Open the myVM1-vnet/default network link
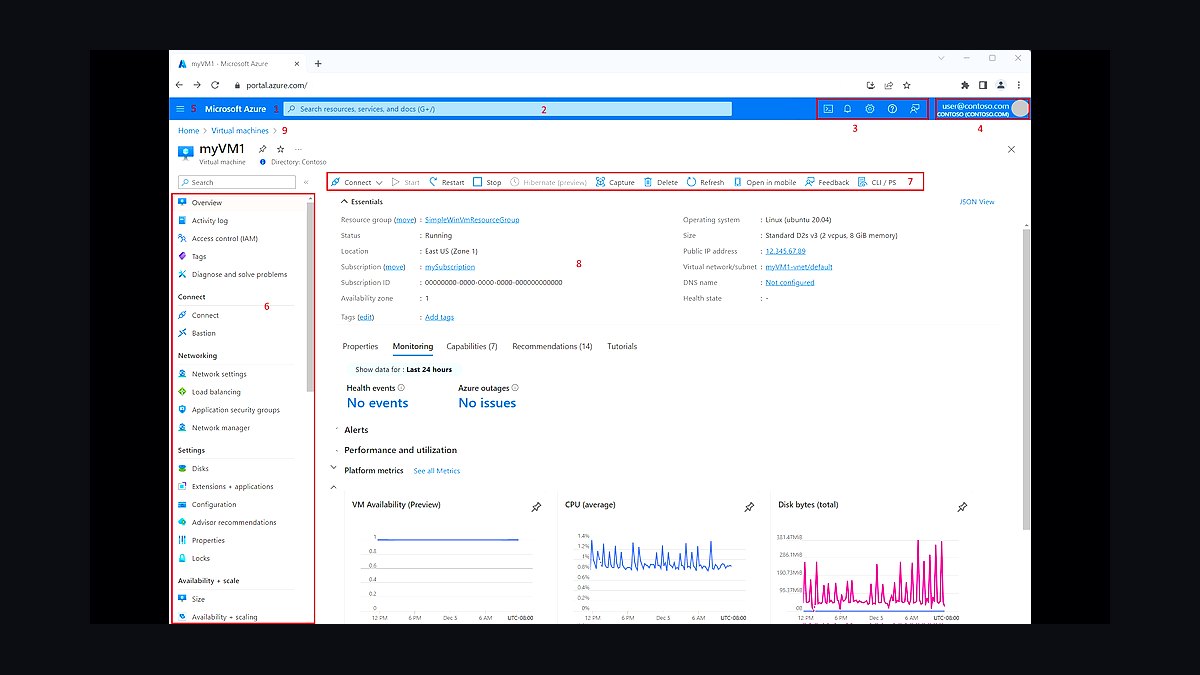Image resolution: width=1200 pixels, height=675 pixels. point(799,267)
